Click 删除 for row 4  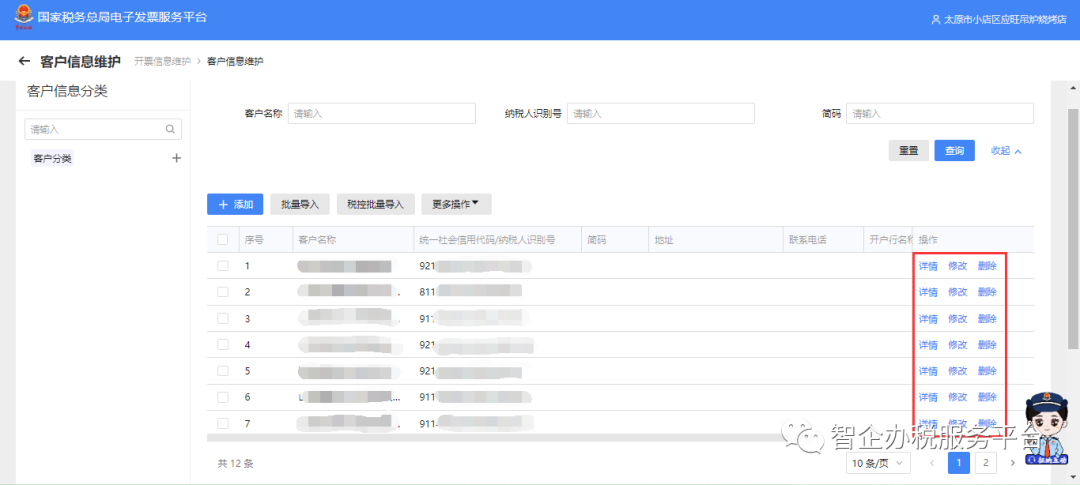pos(987,344)
